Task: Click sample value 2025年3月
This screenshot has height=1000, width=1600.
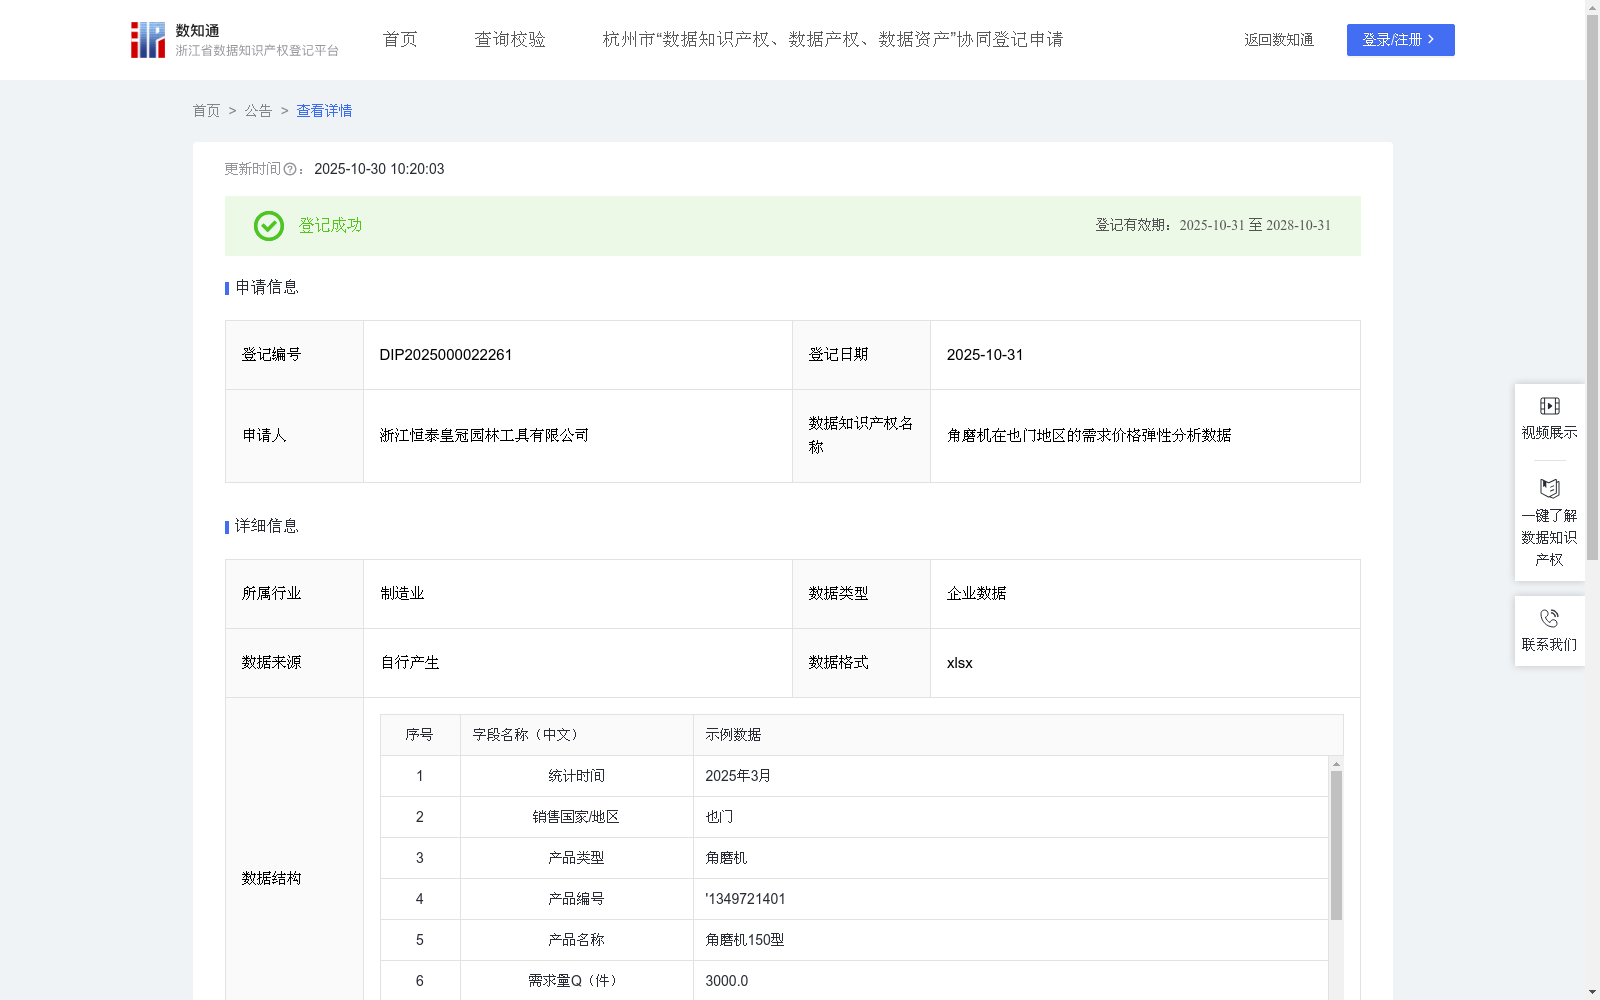Action: coord(738,776)
